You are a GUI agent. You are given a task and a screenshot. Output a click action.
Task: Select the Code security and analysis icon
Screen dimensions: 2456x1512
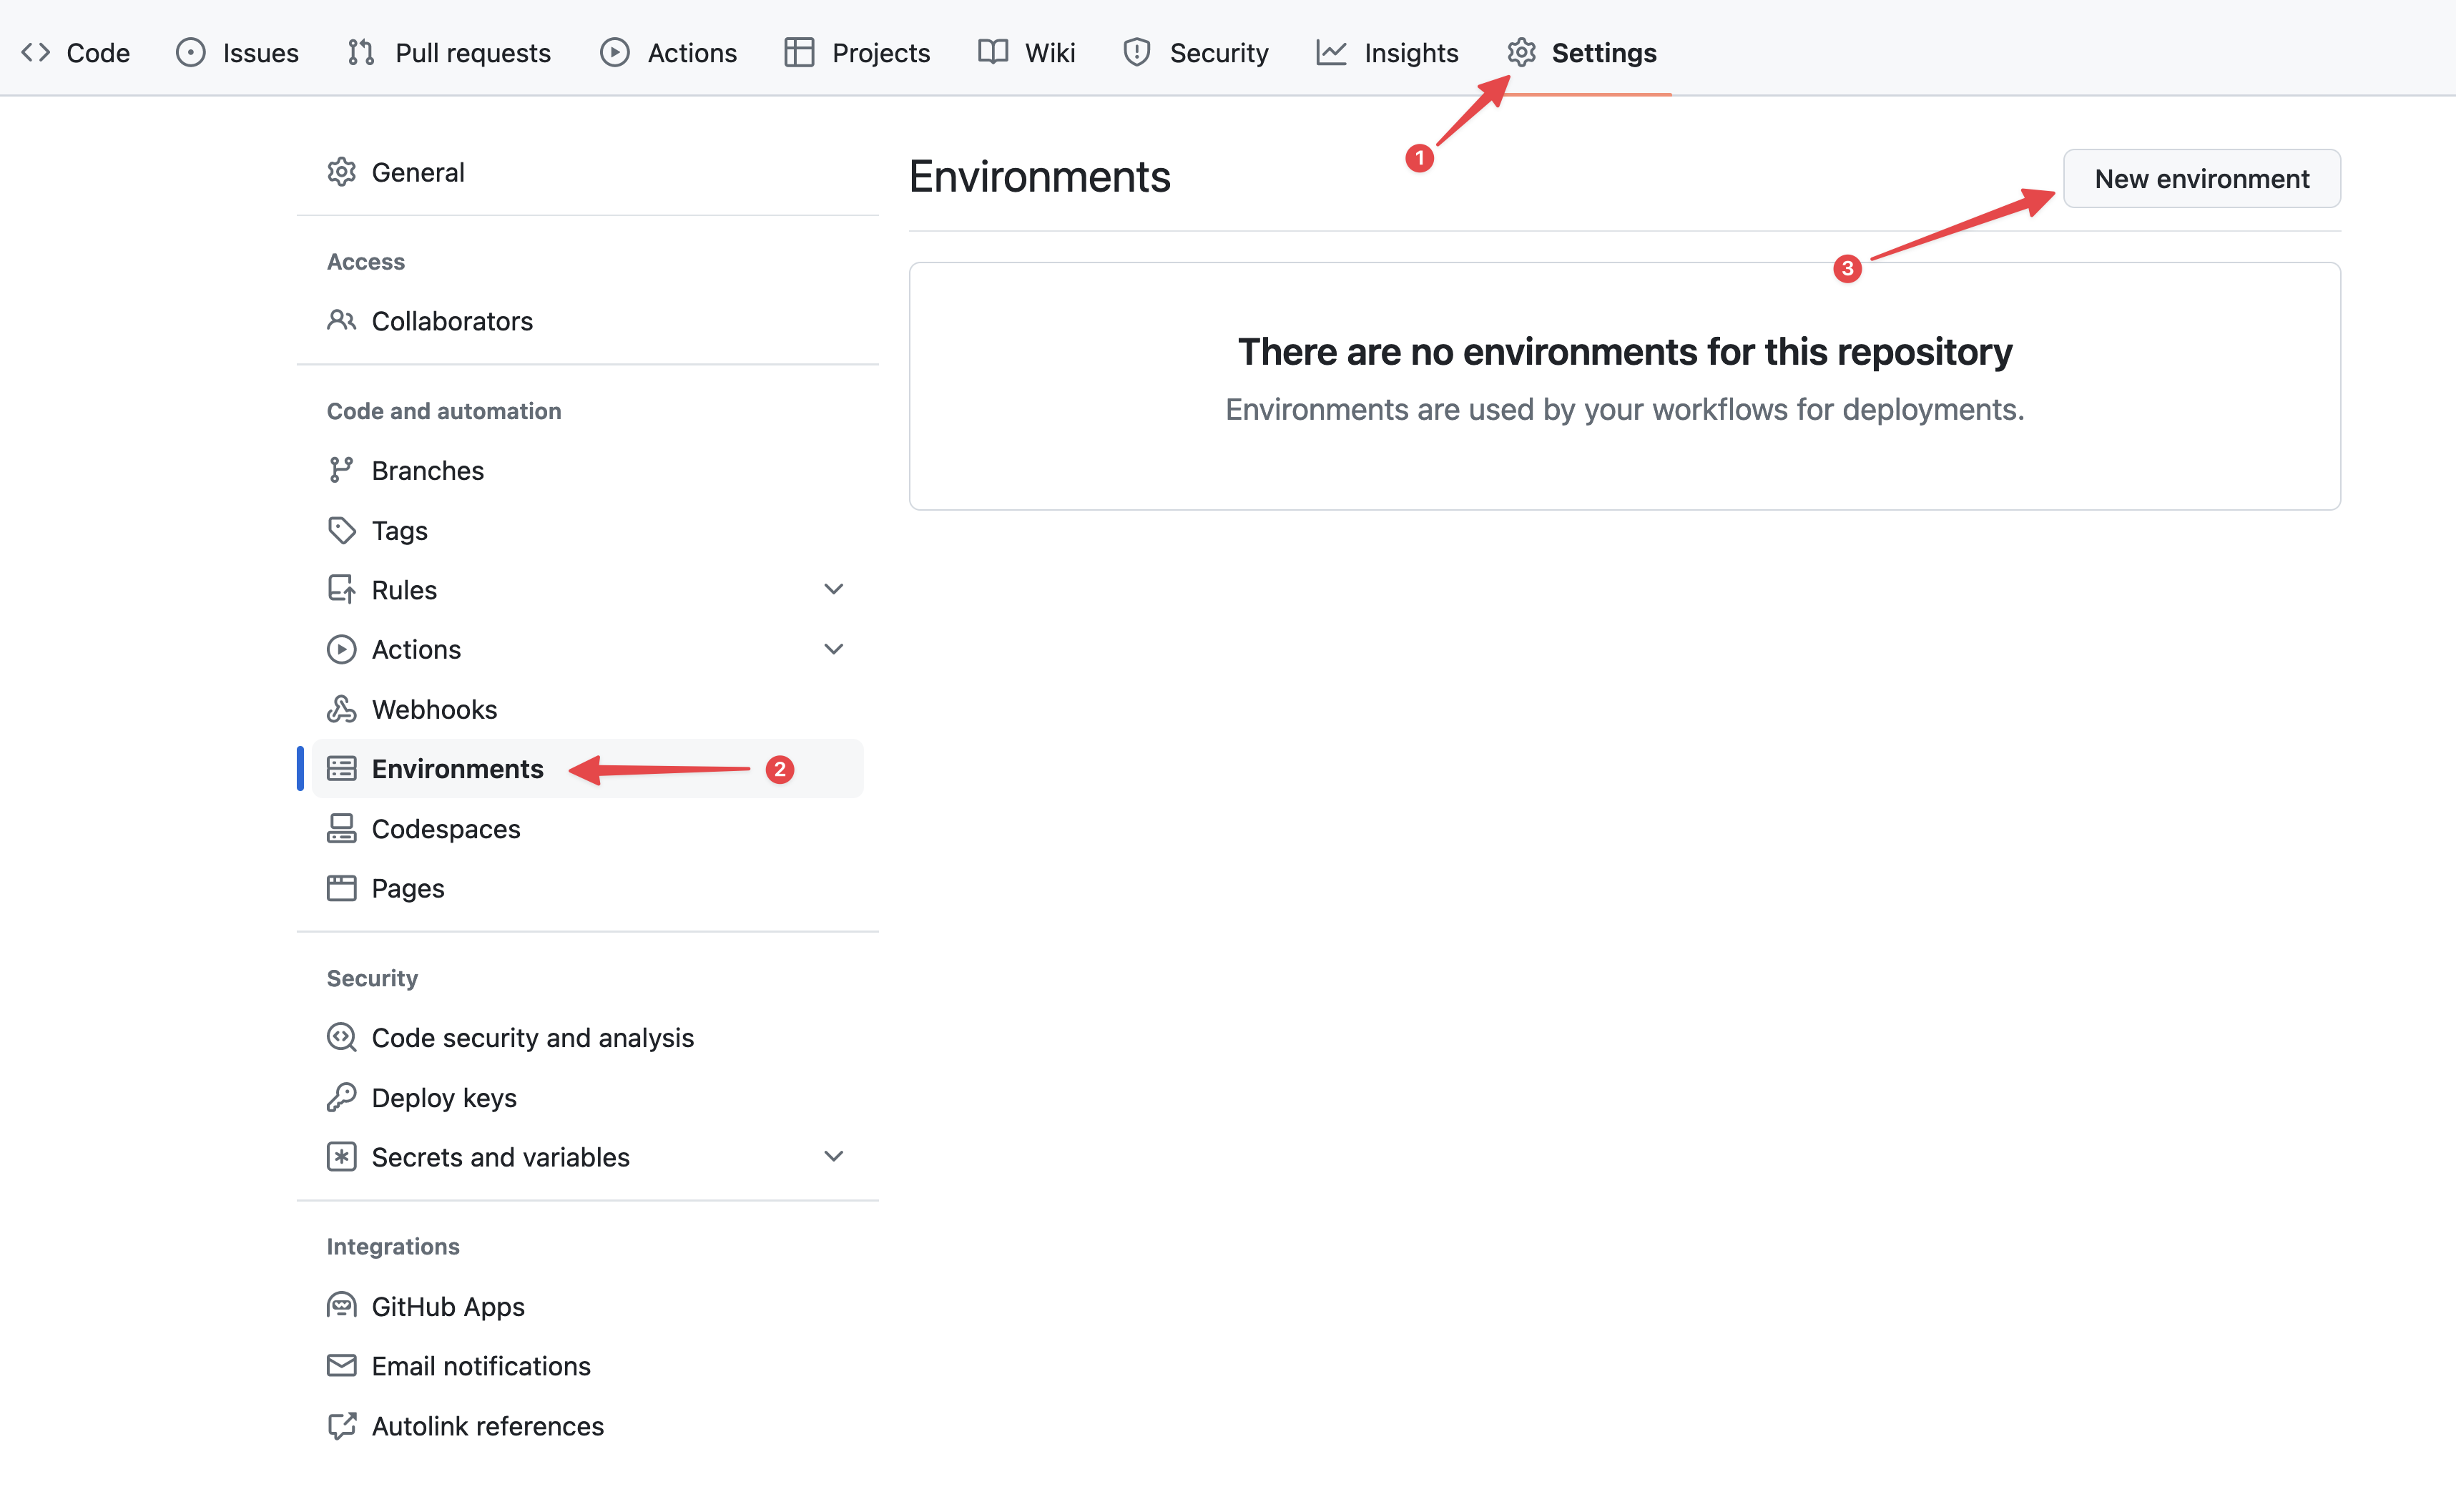point(341,1037)
